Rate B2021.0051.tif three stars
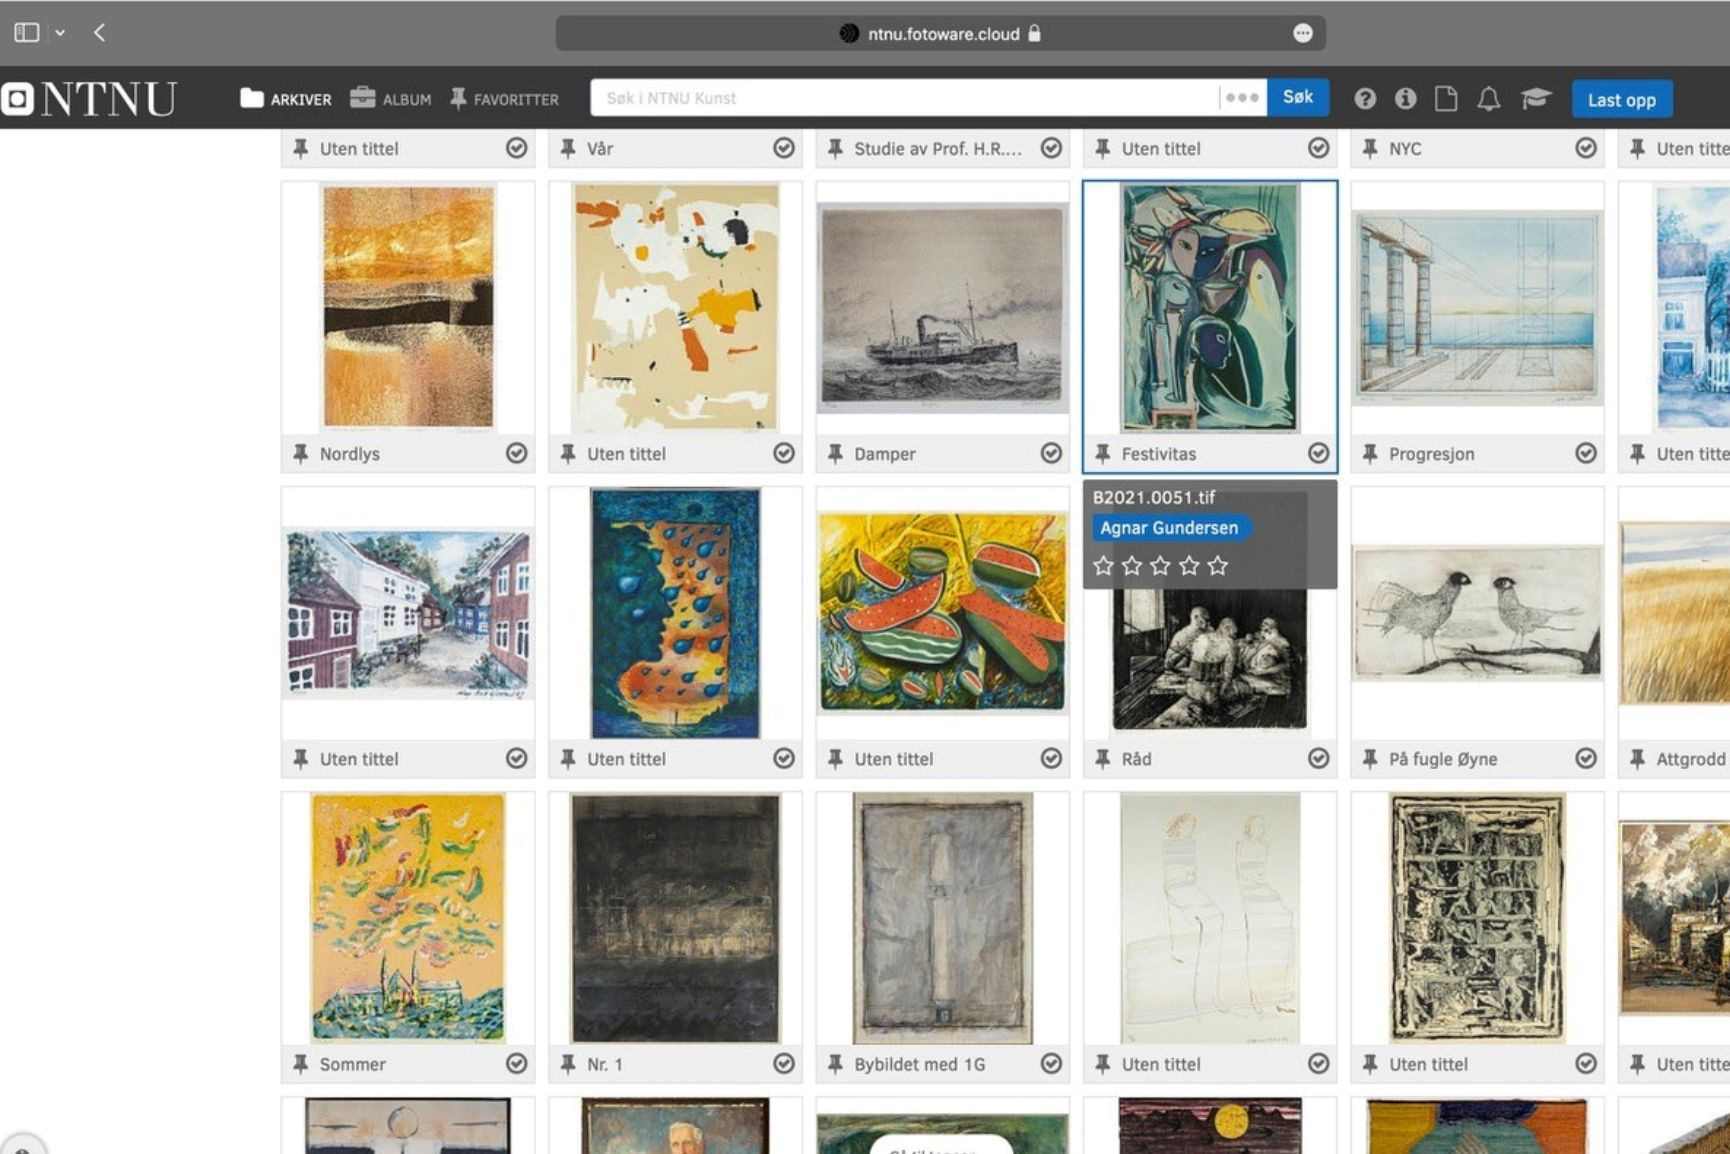Screen dimensions: 1730x1154 click(1160, 566)
